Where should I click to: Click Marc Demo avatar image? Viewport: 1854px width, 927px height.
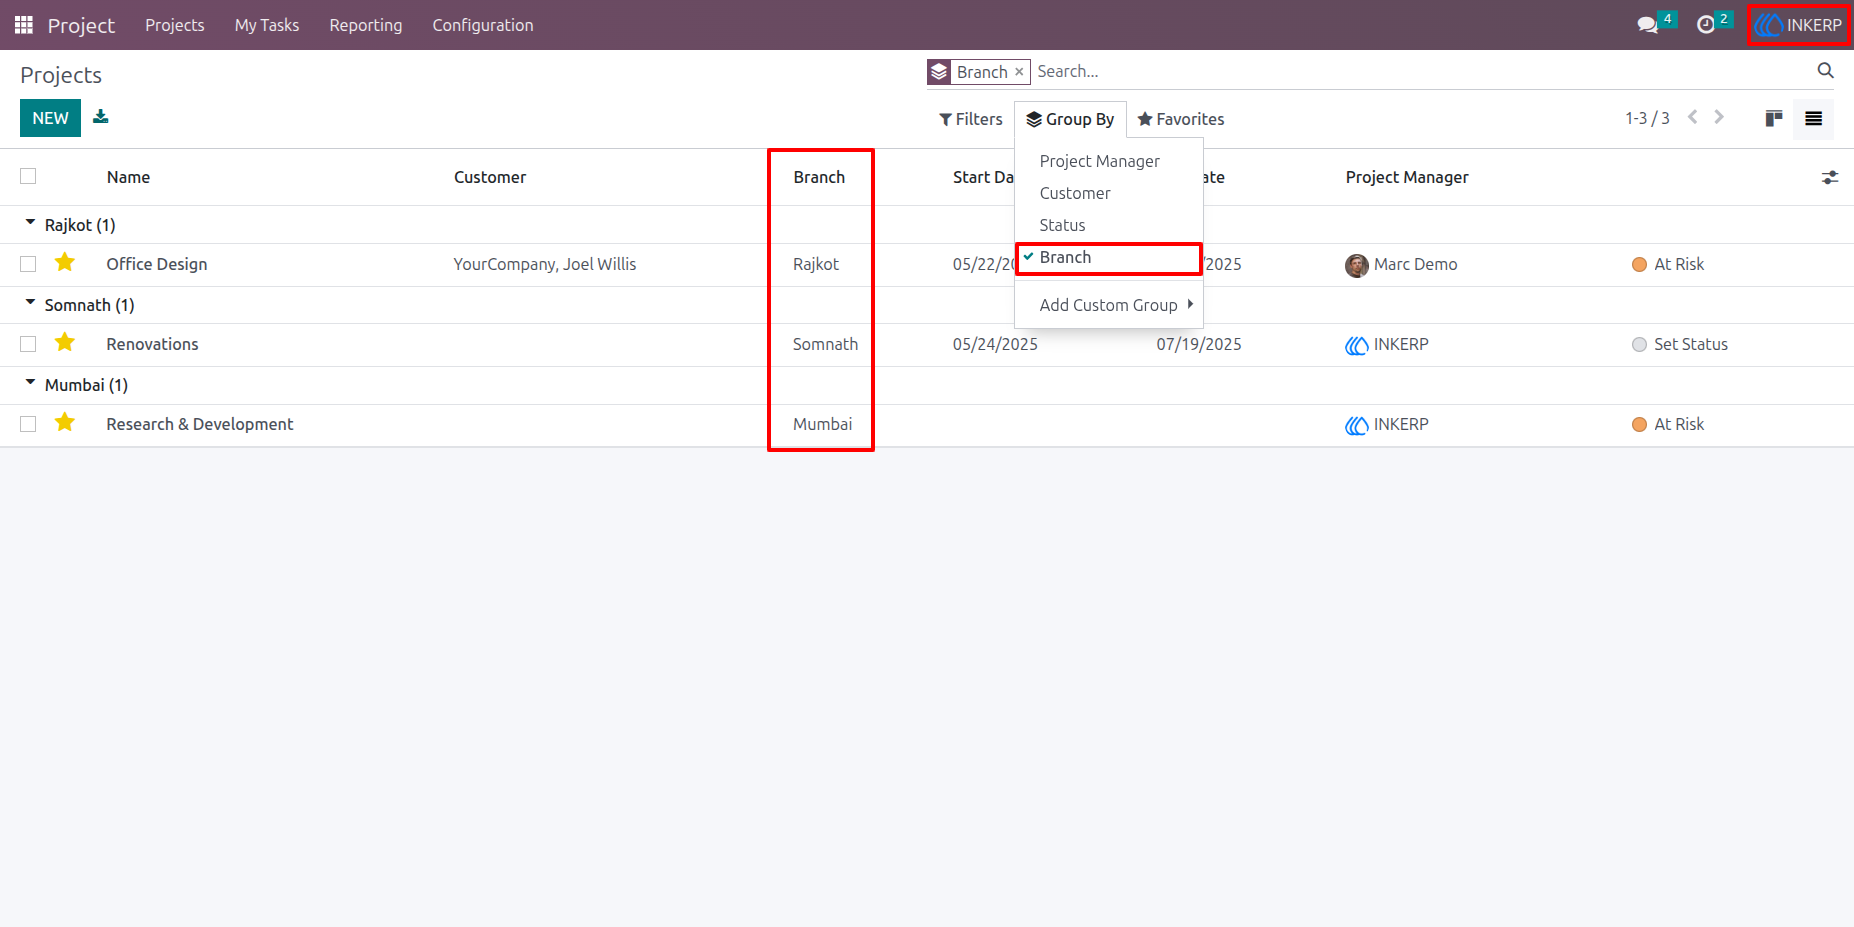[x=1357, y=265]
